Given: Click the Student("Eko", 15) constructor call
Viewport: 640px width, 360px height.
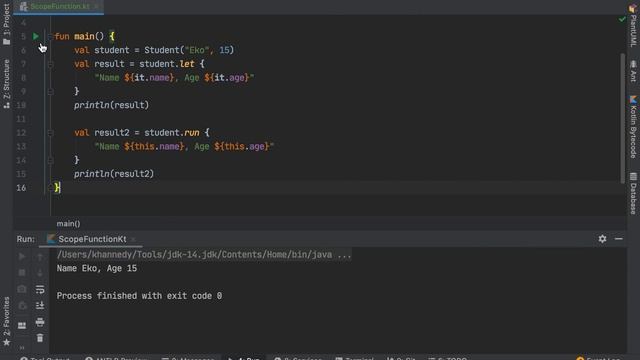Looking at the screenshot, I should (x=189, y=50).
